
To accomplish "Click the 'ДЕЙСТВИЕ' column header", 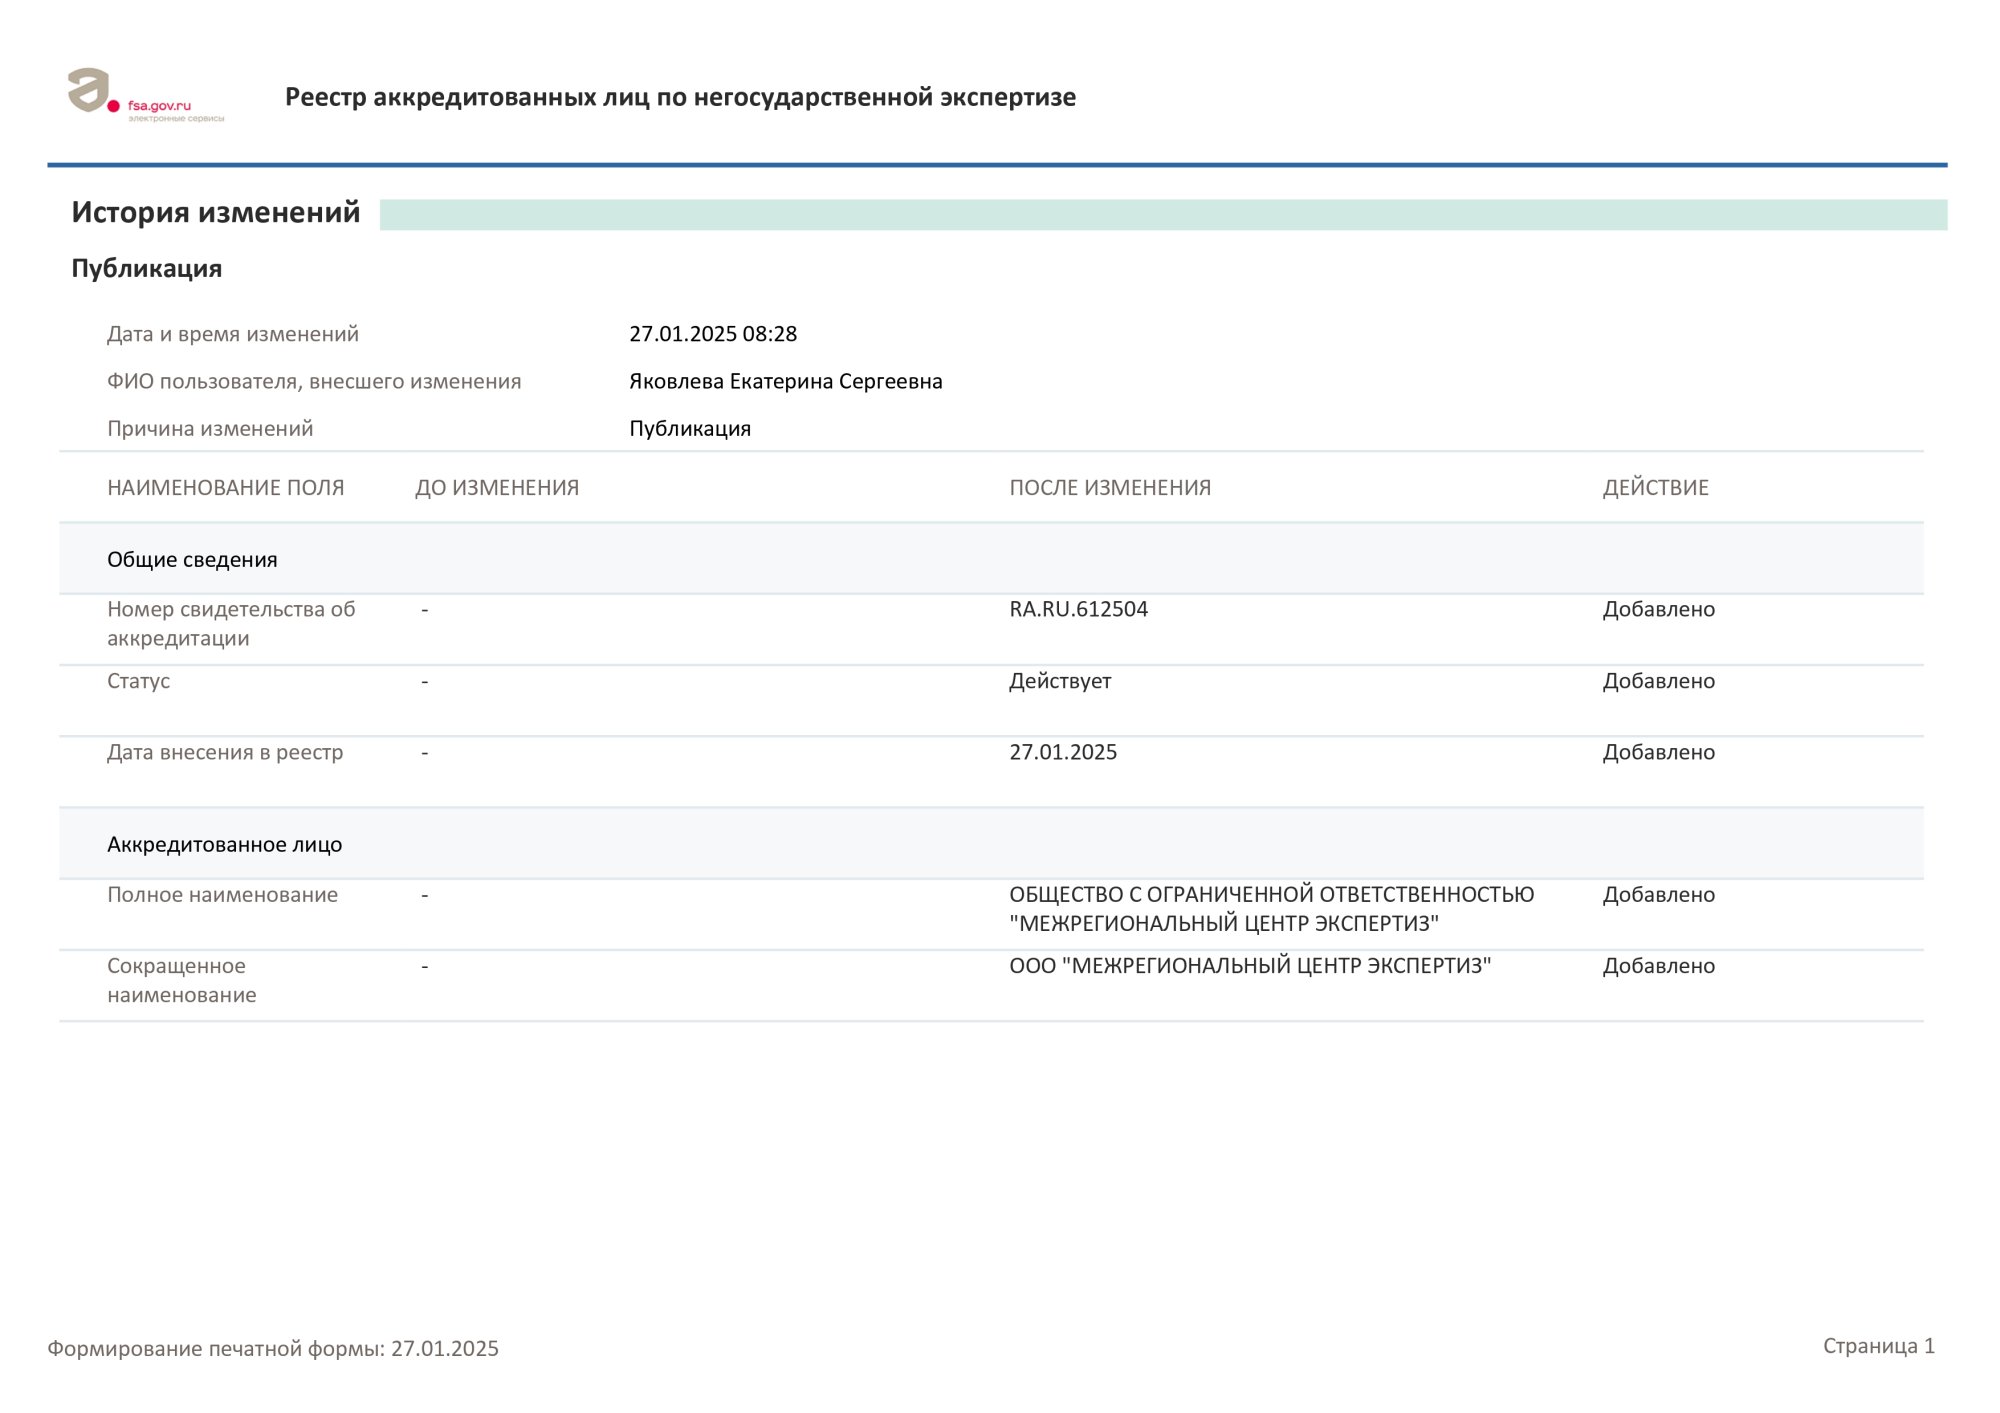I will pos(1655,488).
